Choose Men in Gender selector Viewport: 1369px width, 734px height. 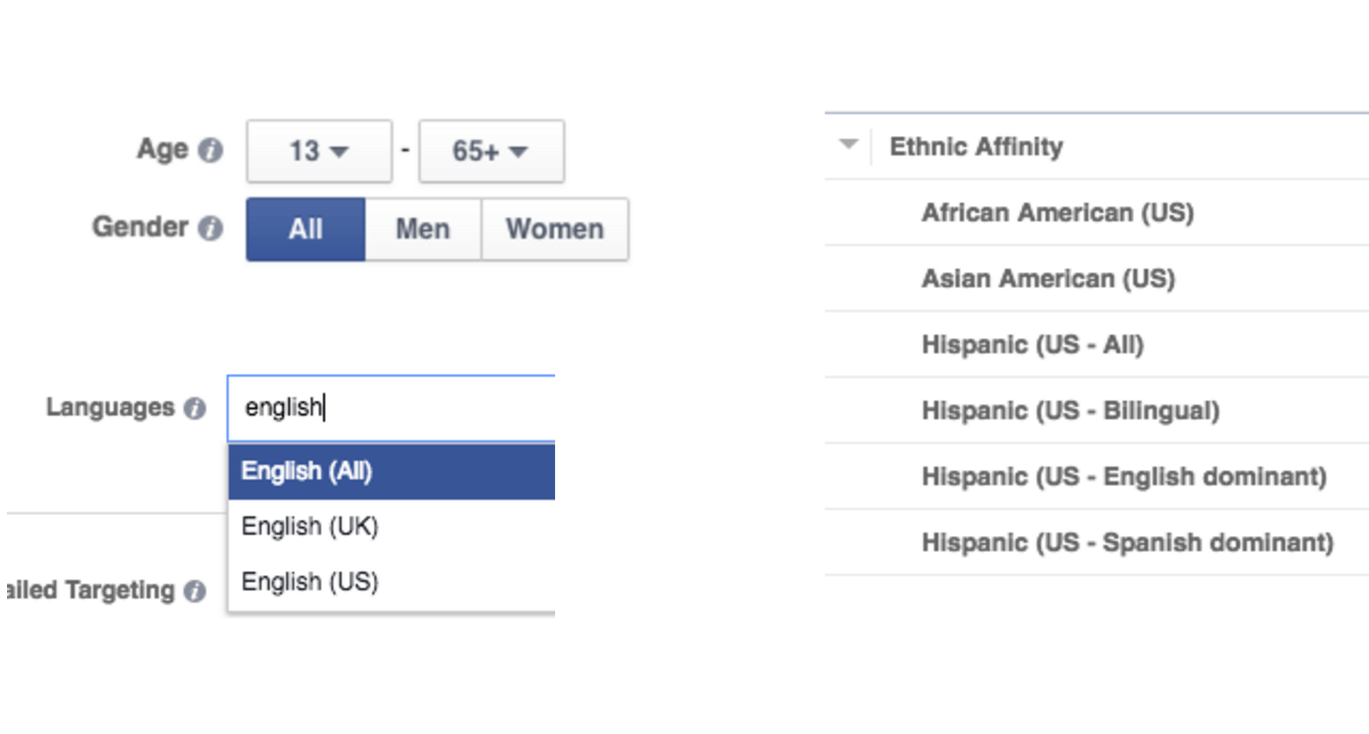[x=423, y=229]
